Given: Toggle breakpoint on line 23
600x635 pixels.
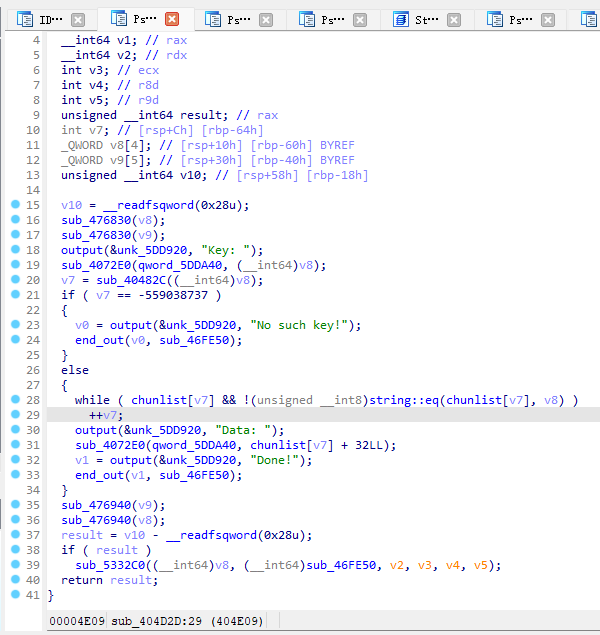Looking at the screenshot, I should [x=15, y=324].
